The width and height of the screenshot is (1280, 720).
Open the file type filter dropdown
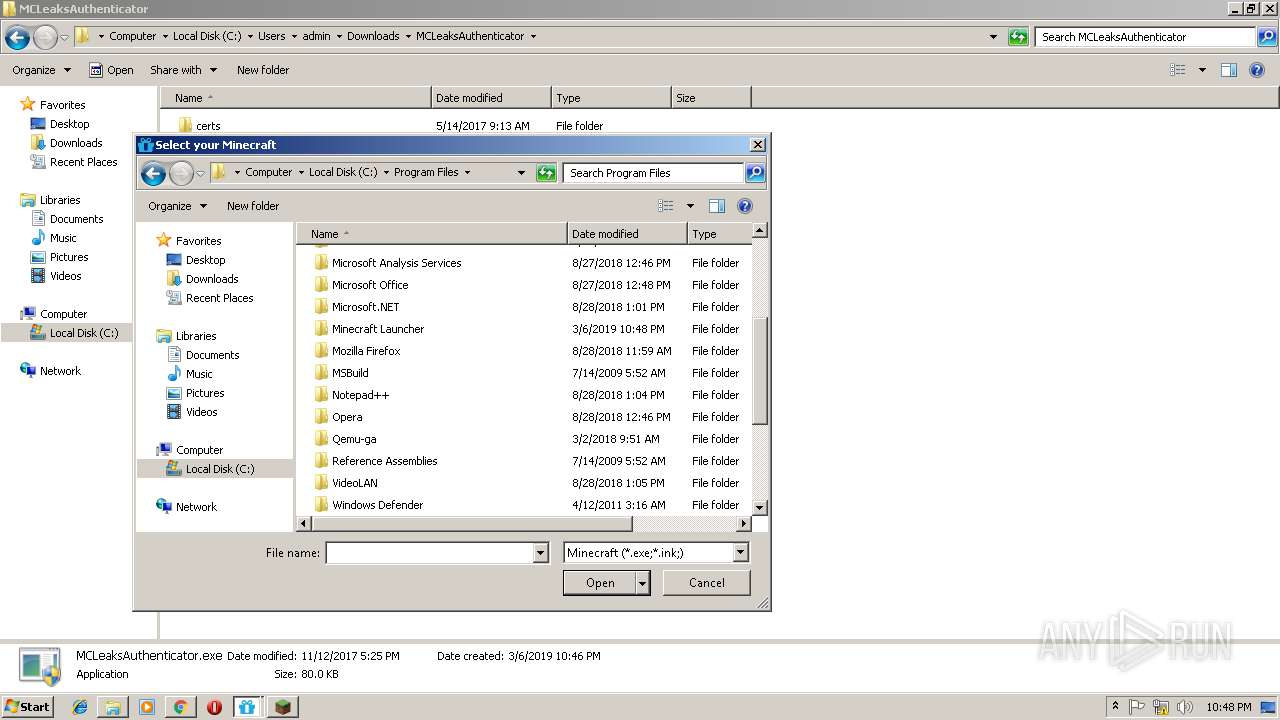(740, 553)
